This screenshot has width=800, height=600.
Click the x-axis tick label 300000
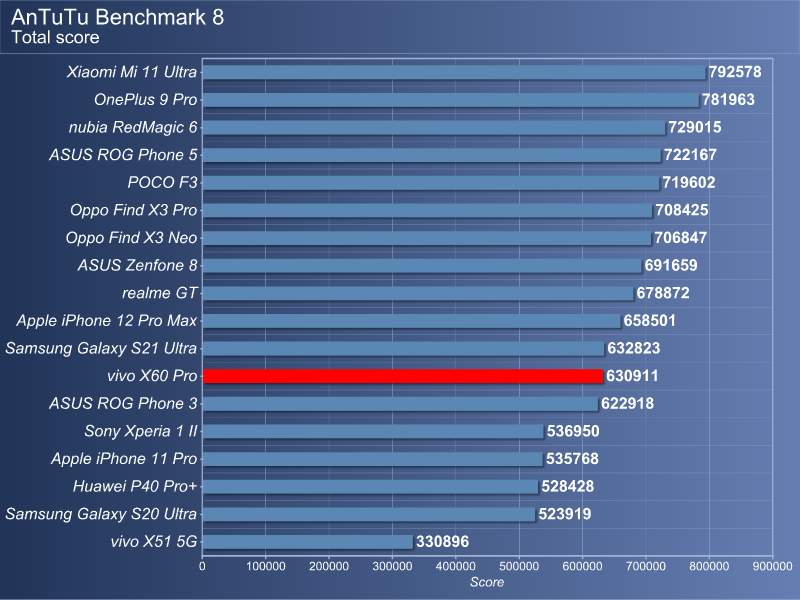pyautogui.click(x=392, y=566)
